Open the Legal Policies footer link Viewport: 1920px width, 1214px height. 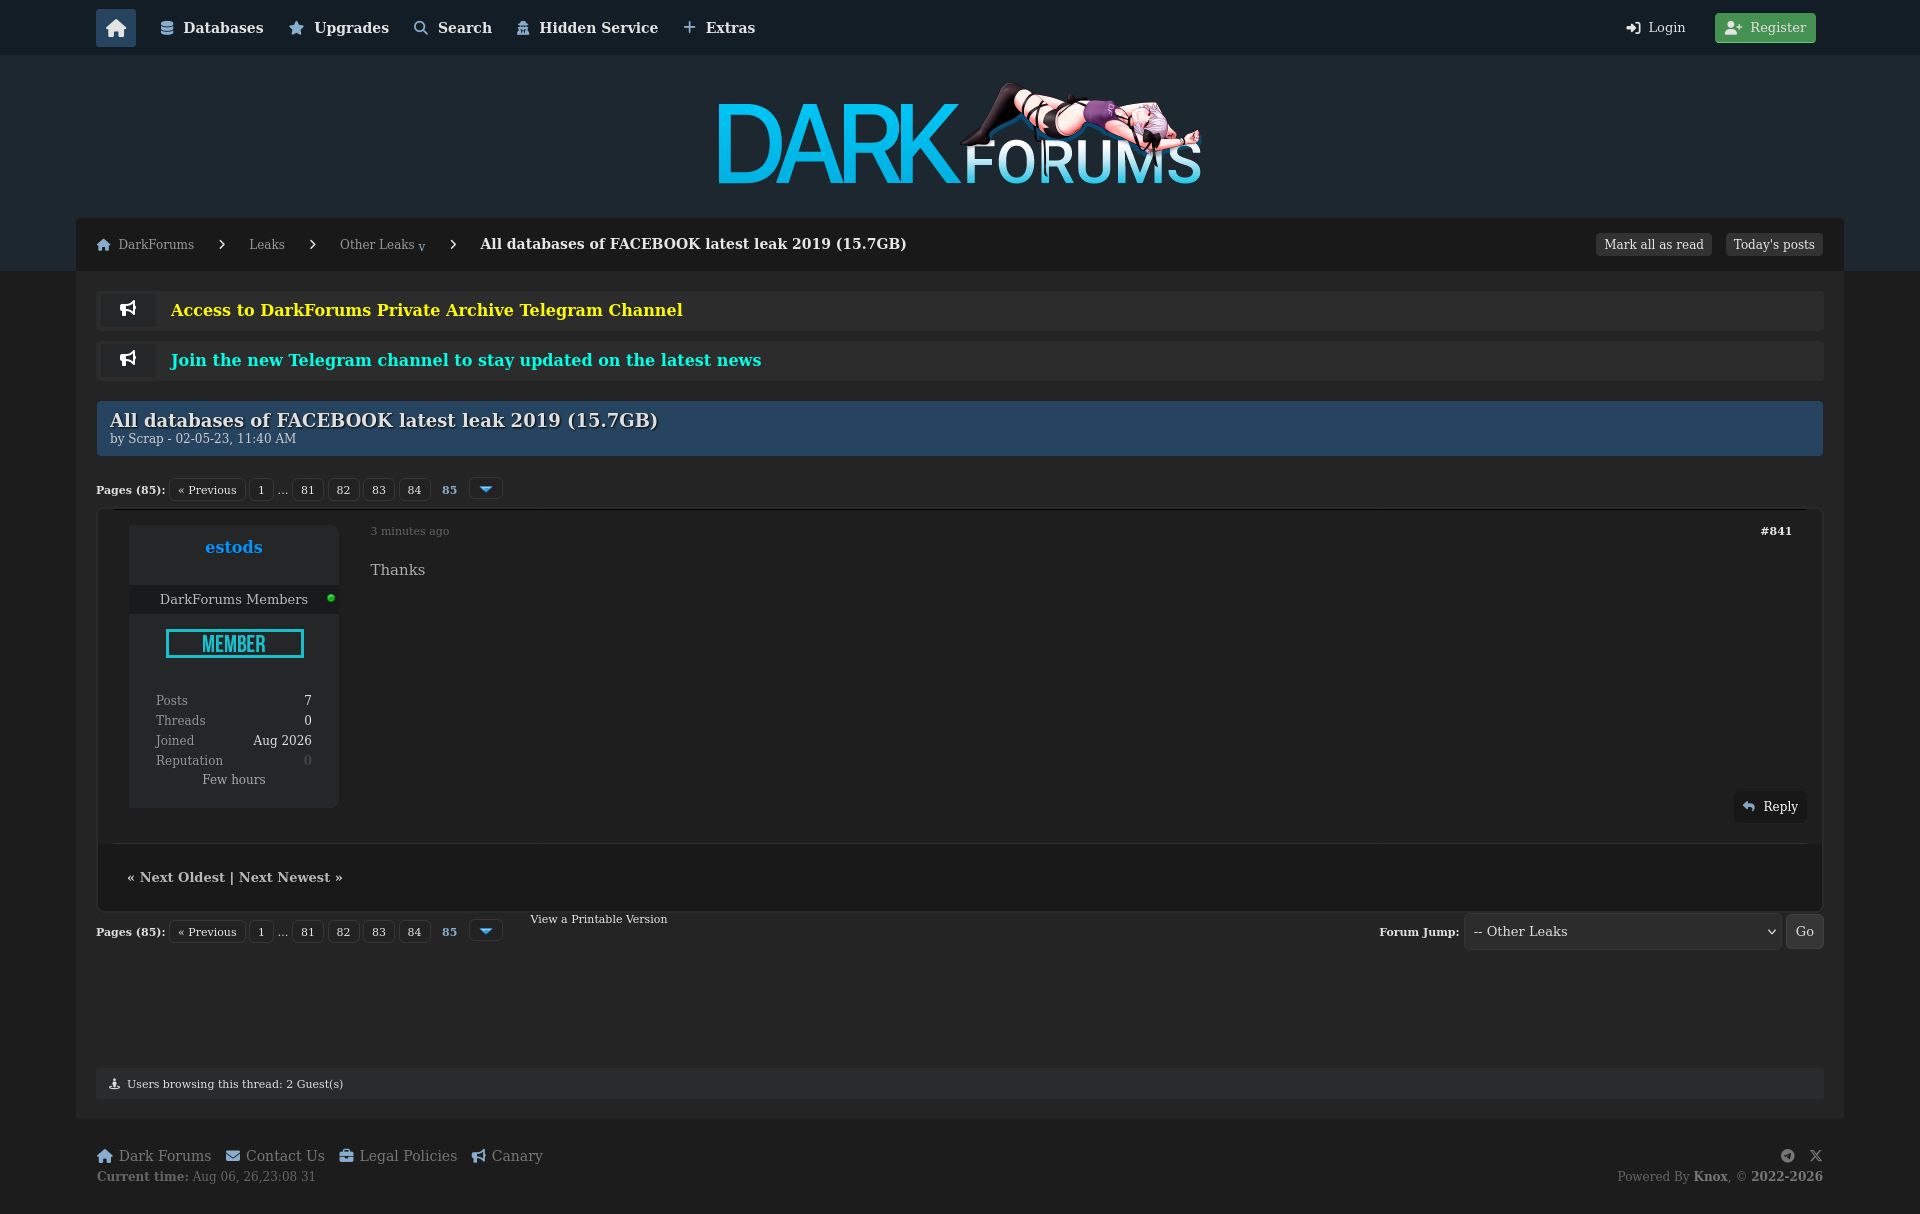tap(398, 1156)
